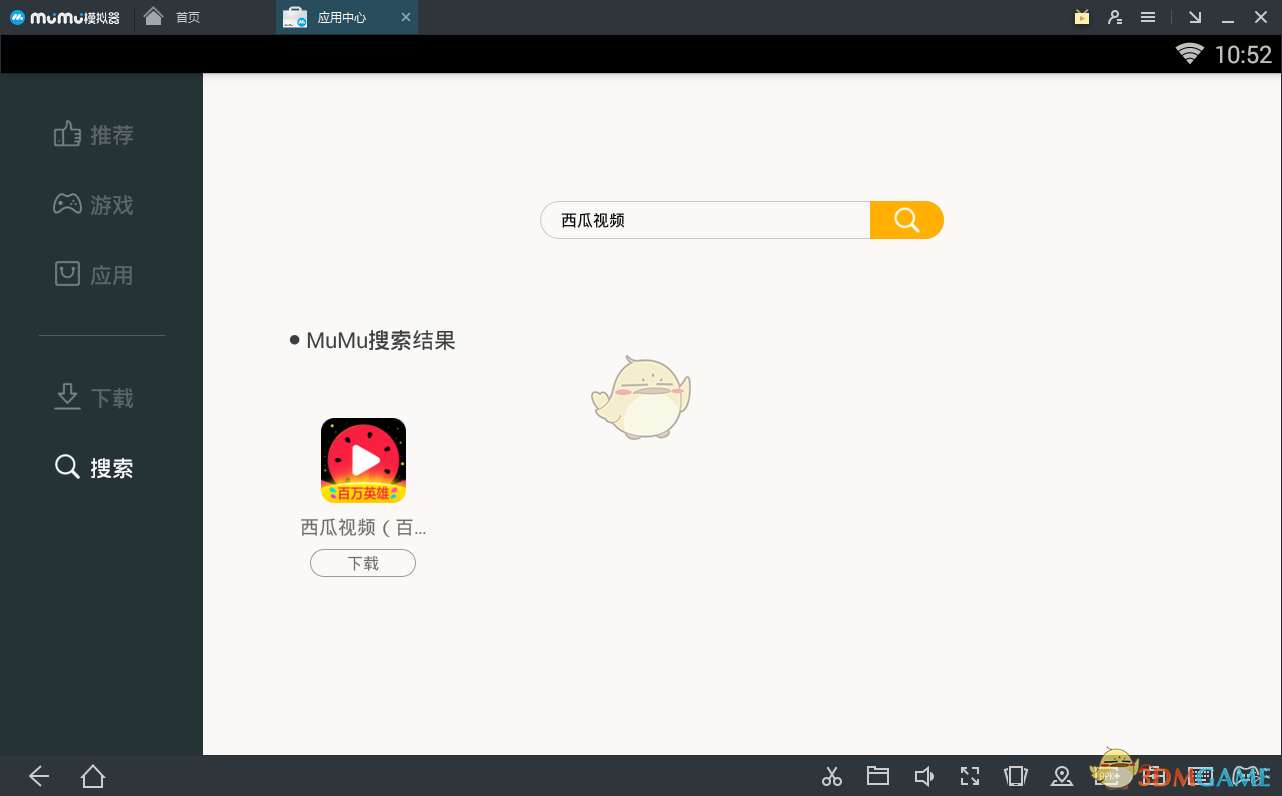The width and height of the screenshot is (1282, 796).
Task: Open the 应用 apps section in sidebar
Action: coord(93,275)
